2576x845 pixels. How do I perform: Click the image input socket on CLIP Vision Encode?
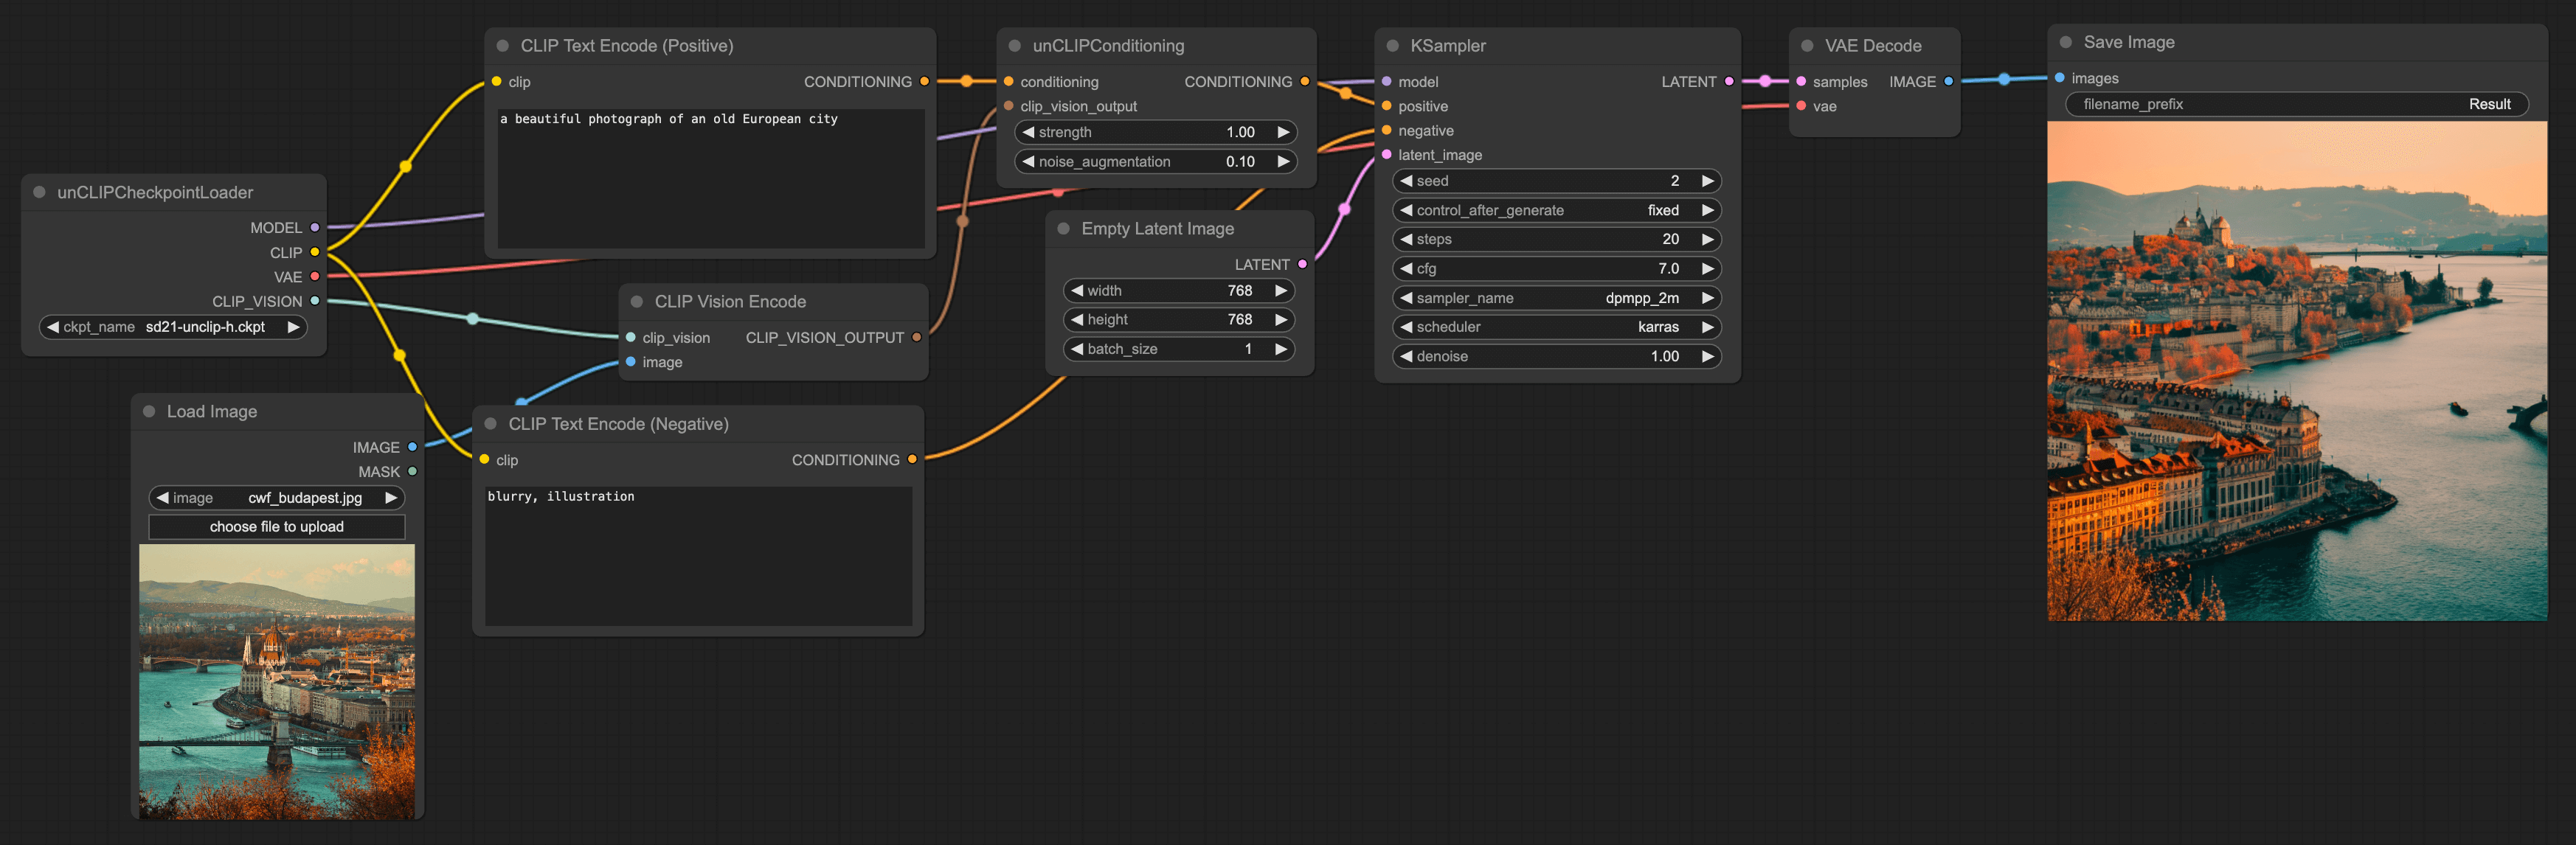coord(631,362)
